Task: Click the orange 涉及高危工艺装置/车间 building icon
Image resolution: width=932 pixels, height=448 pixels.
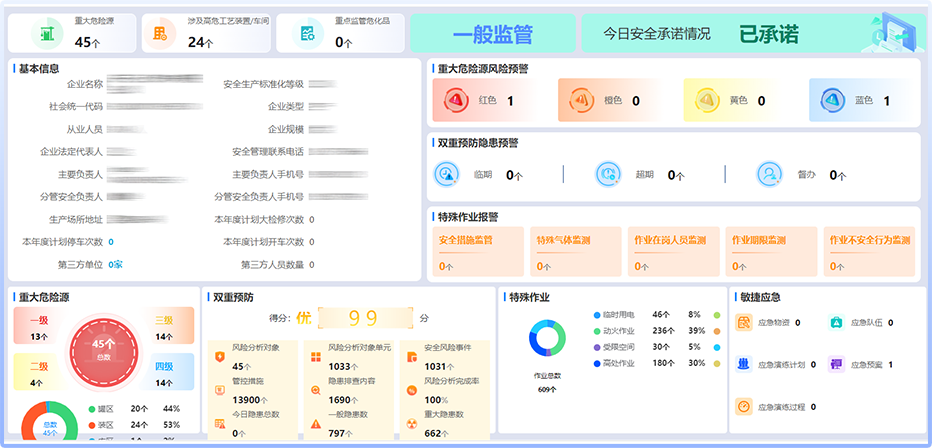Action: click(x=159, y=33)
